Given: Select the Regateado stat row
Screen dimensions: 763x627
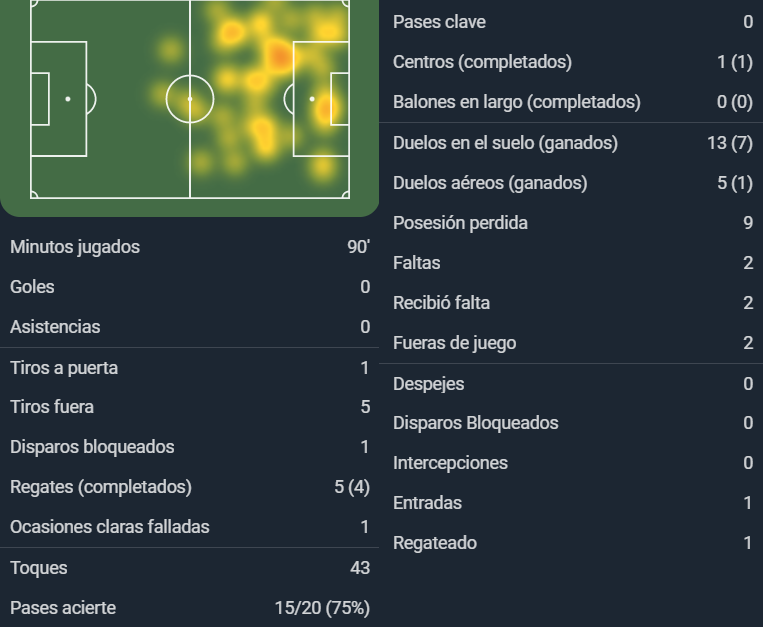Looking at the screenshot, I should tap(571, 543).
